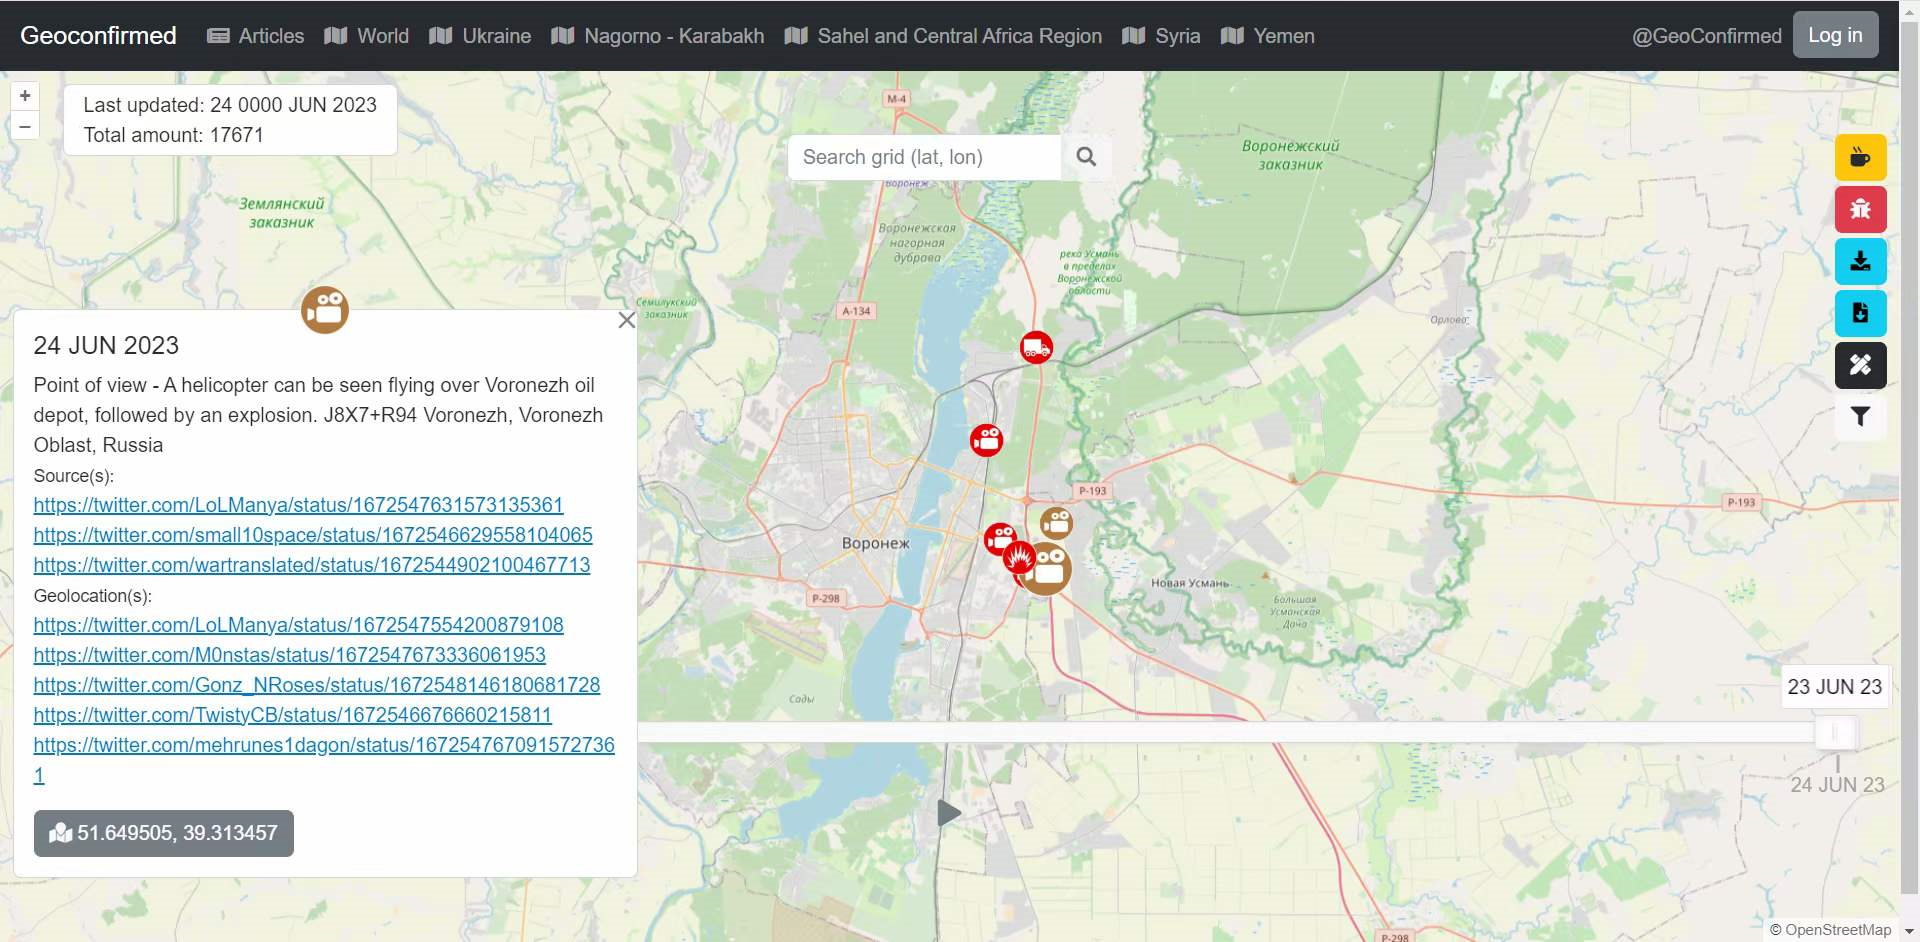1920x942 pixels.
Task: Zoom out on the map
Action: (x=25, y=126)
